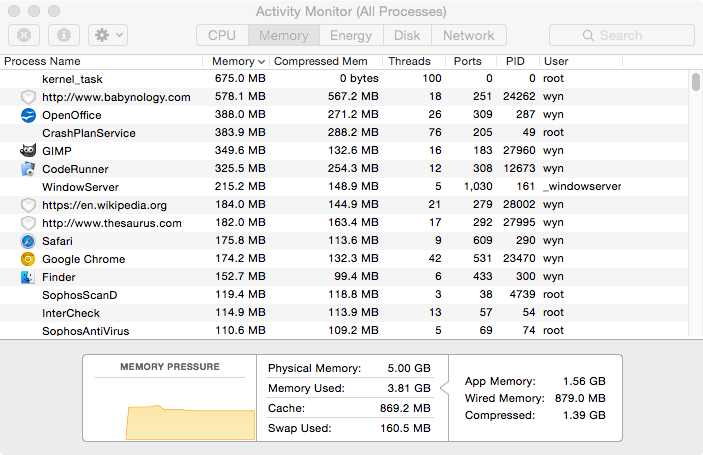Select the Google Chrome icon
Image resolution: width=703 pixels, height=455 pixels.
[x=28, y=259]
